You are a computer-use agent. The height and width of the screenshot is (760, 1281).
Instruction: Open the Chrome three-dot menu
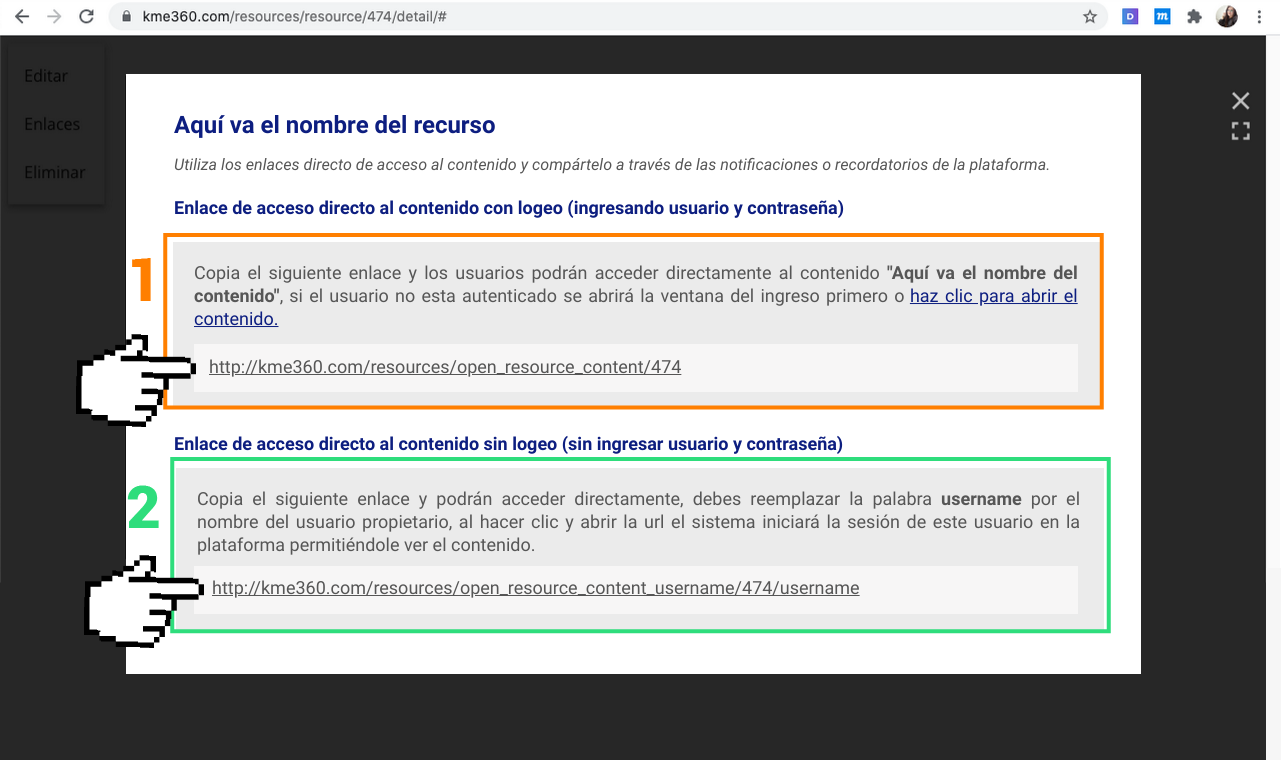click(1260, 17)
